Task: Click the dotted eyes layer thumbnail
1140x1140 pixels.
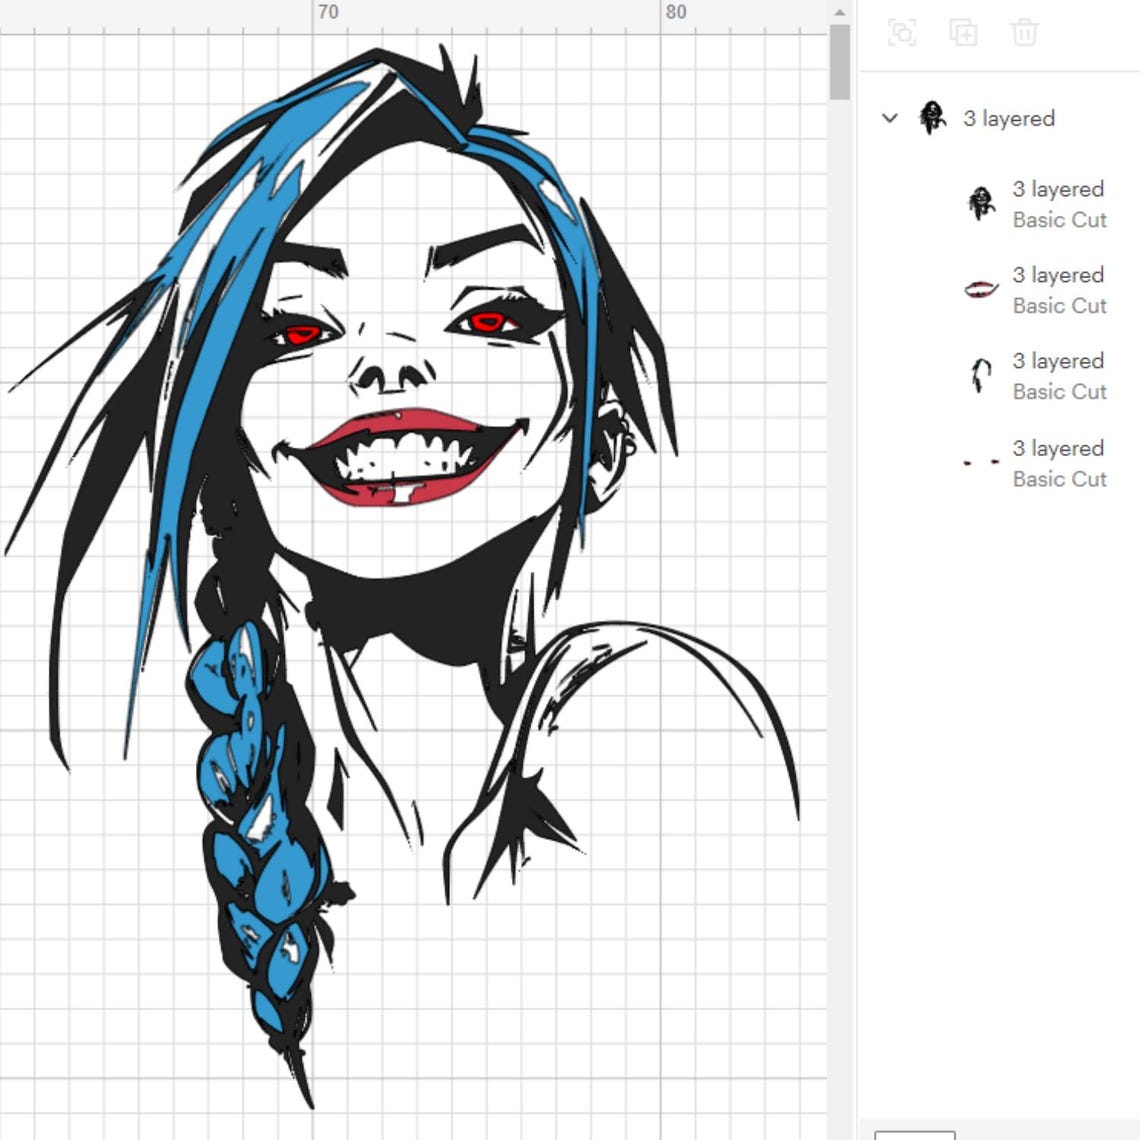Action: tap(978, 462)
